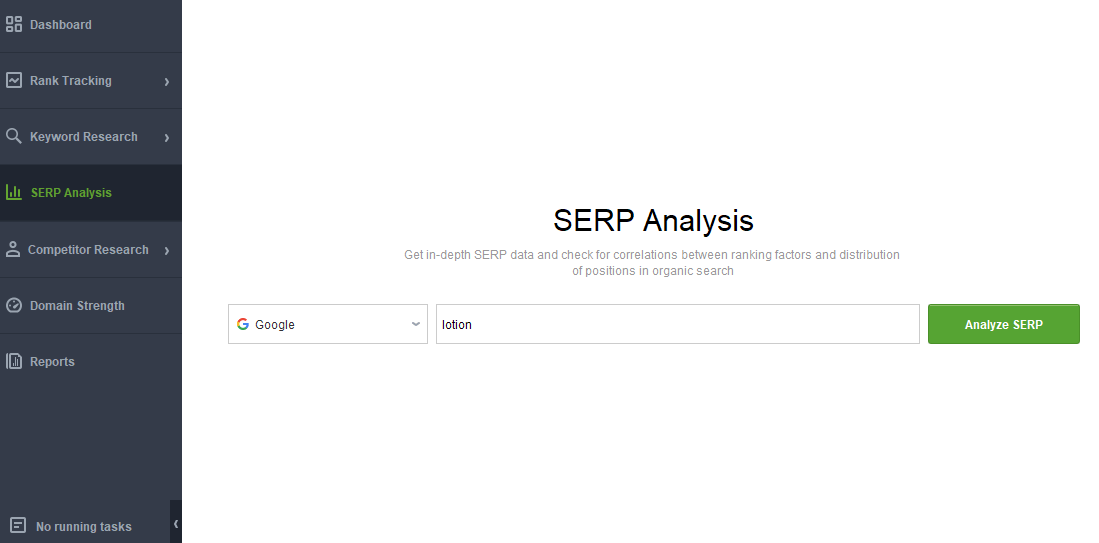Click the Analyze SERP button
The width and height of the screenshot is (1099, 543).
click(1004, 324)
